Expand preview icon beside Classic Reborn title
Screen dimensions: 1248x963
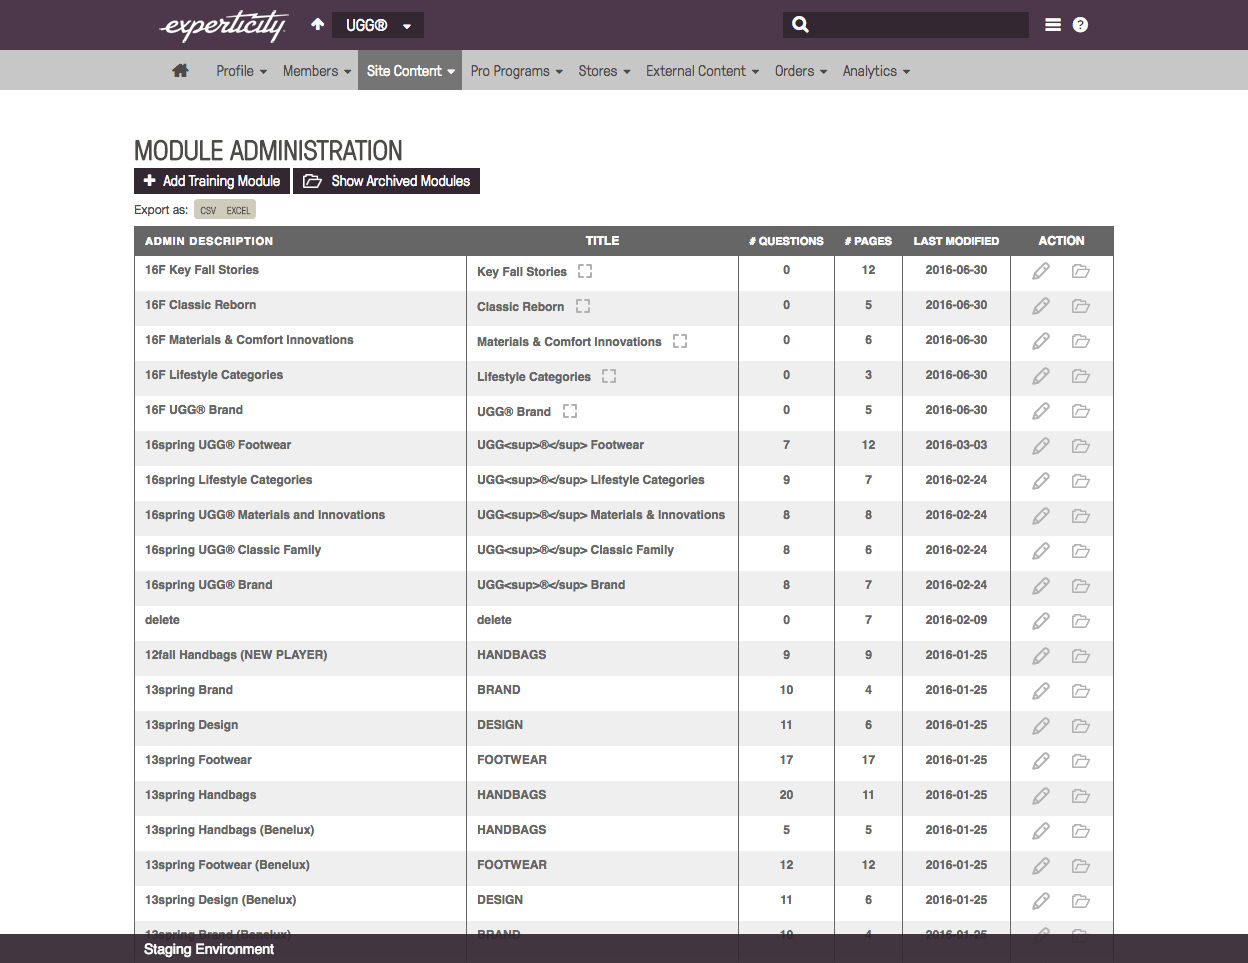pyautogui.click(x=583, y=306)
